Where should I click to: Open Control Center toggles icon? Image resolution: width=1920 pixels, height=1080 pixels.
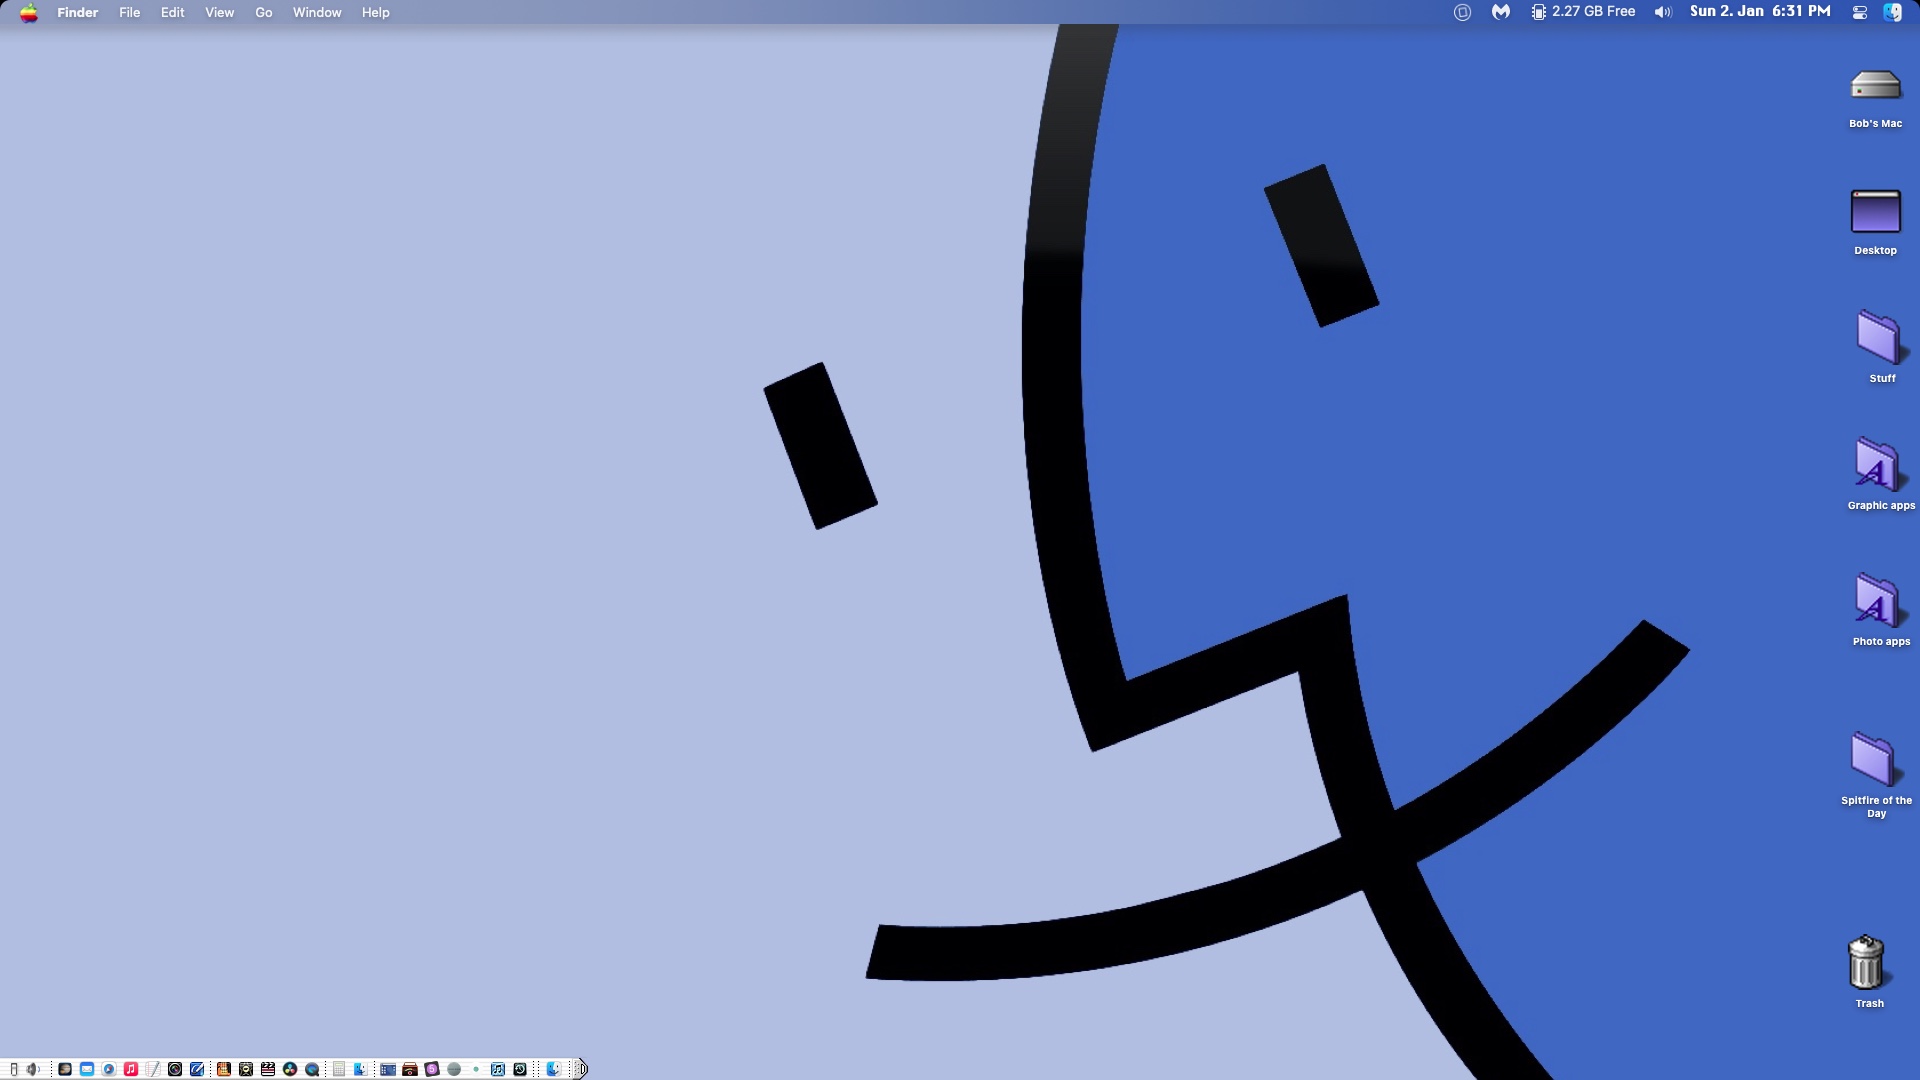[x=1859, y=13]
